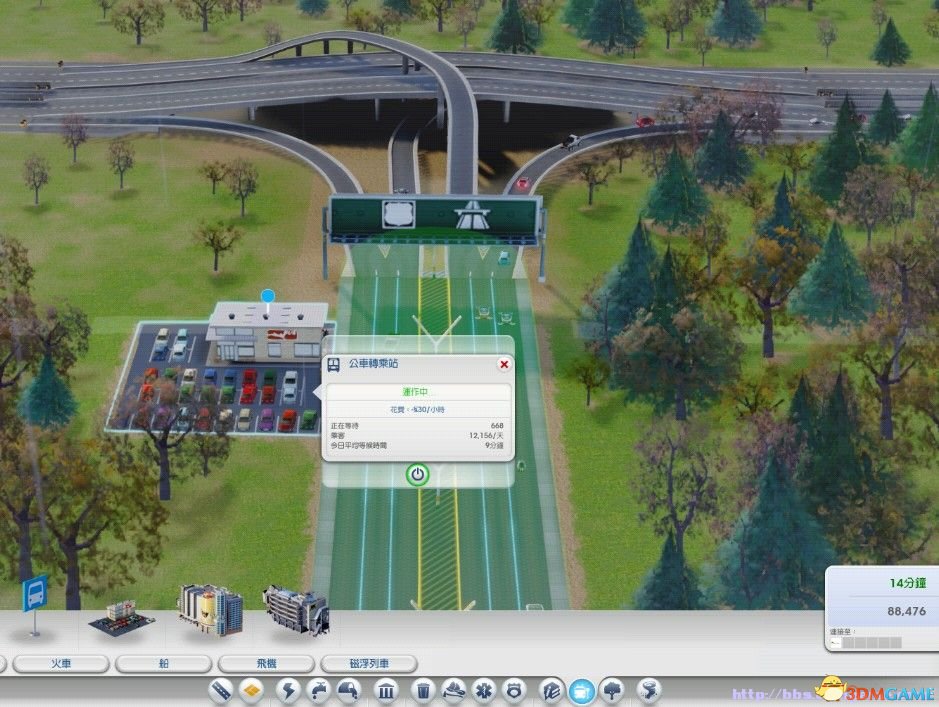The image size is (939, 707).
Task: Toggle the bus station power button
Action: (x=418, y=475)
